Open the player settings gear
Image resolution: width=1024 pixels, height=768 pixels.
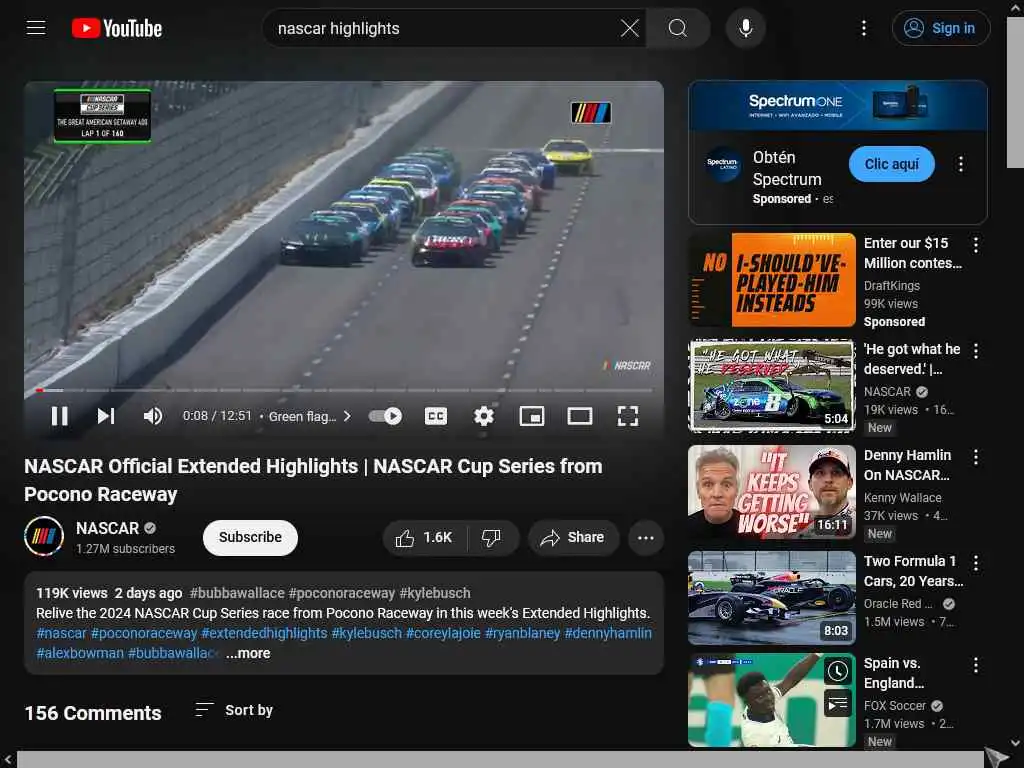[484, 416]
